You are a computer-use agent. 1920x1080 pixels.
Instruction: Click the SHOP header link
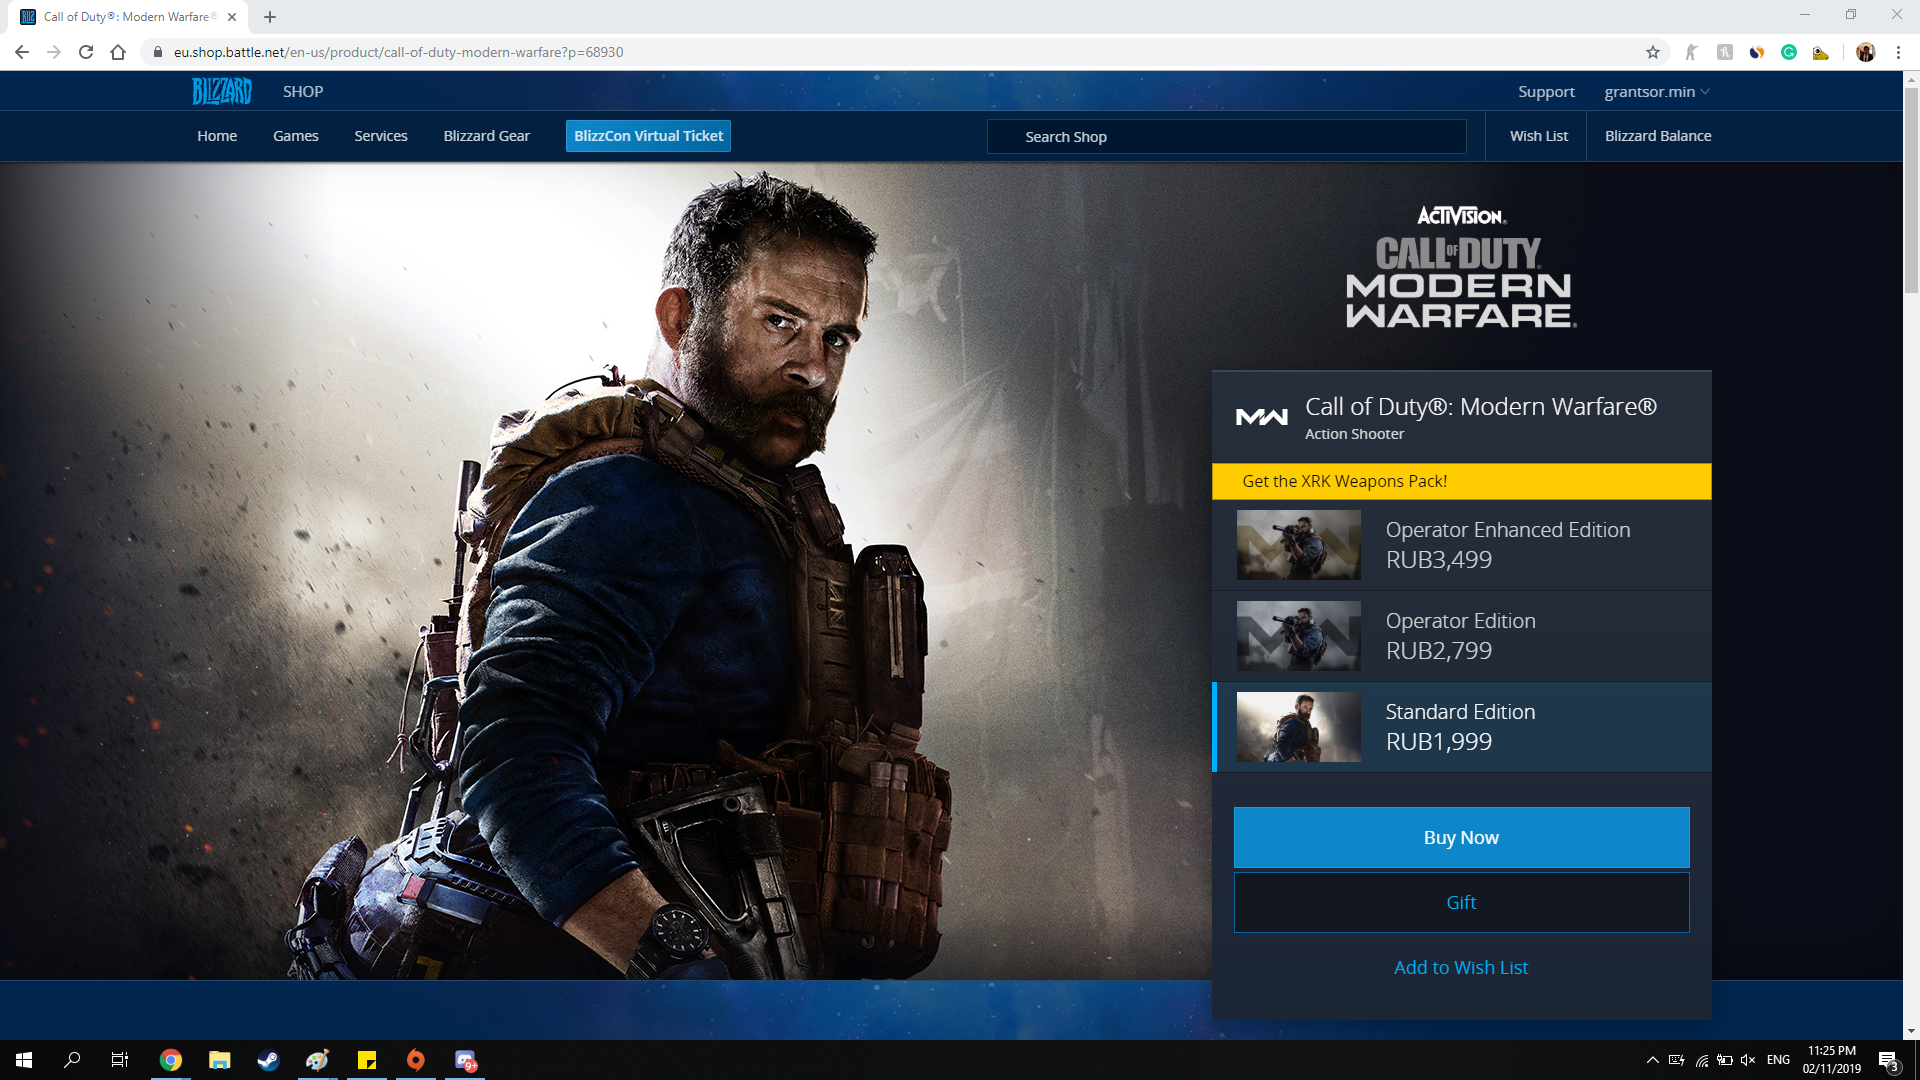(303, 91)
